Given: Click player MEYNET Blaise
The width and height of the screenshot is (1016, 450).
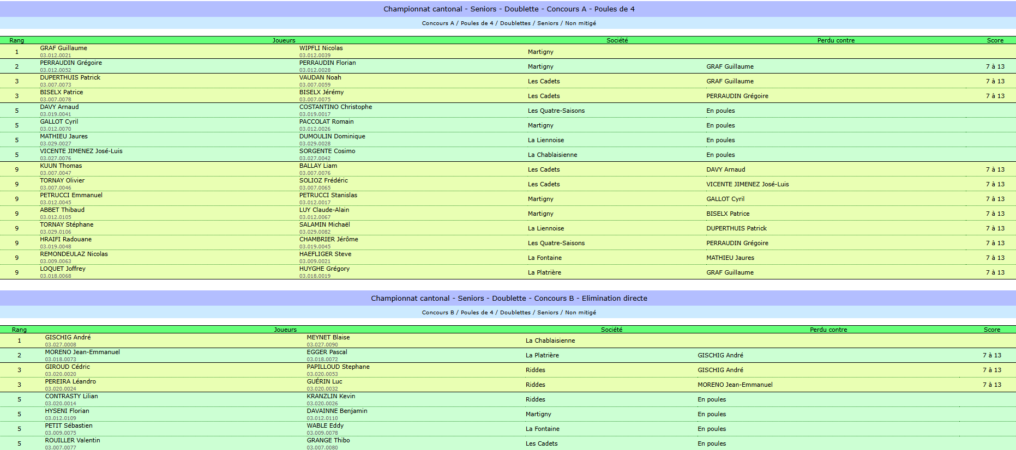Looking at the screenshot, I should 329,338.
